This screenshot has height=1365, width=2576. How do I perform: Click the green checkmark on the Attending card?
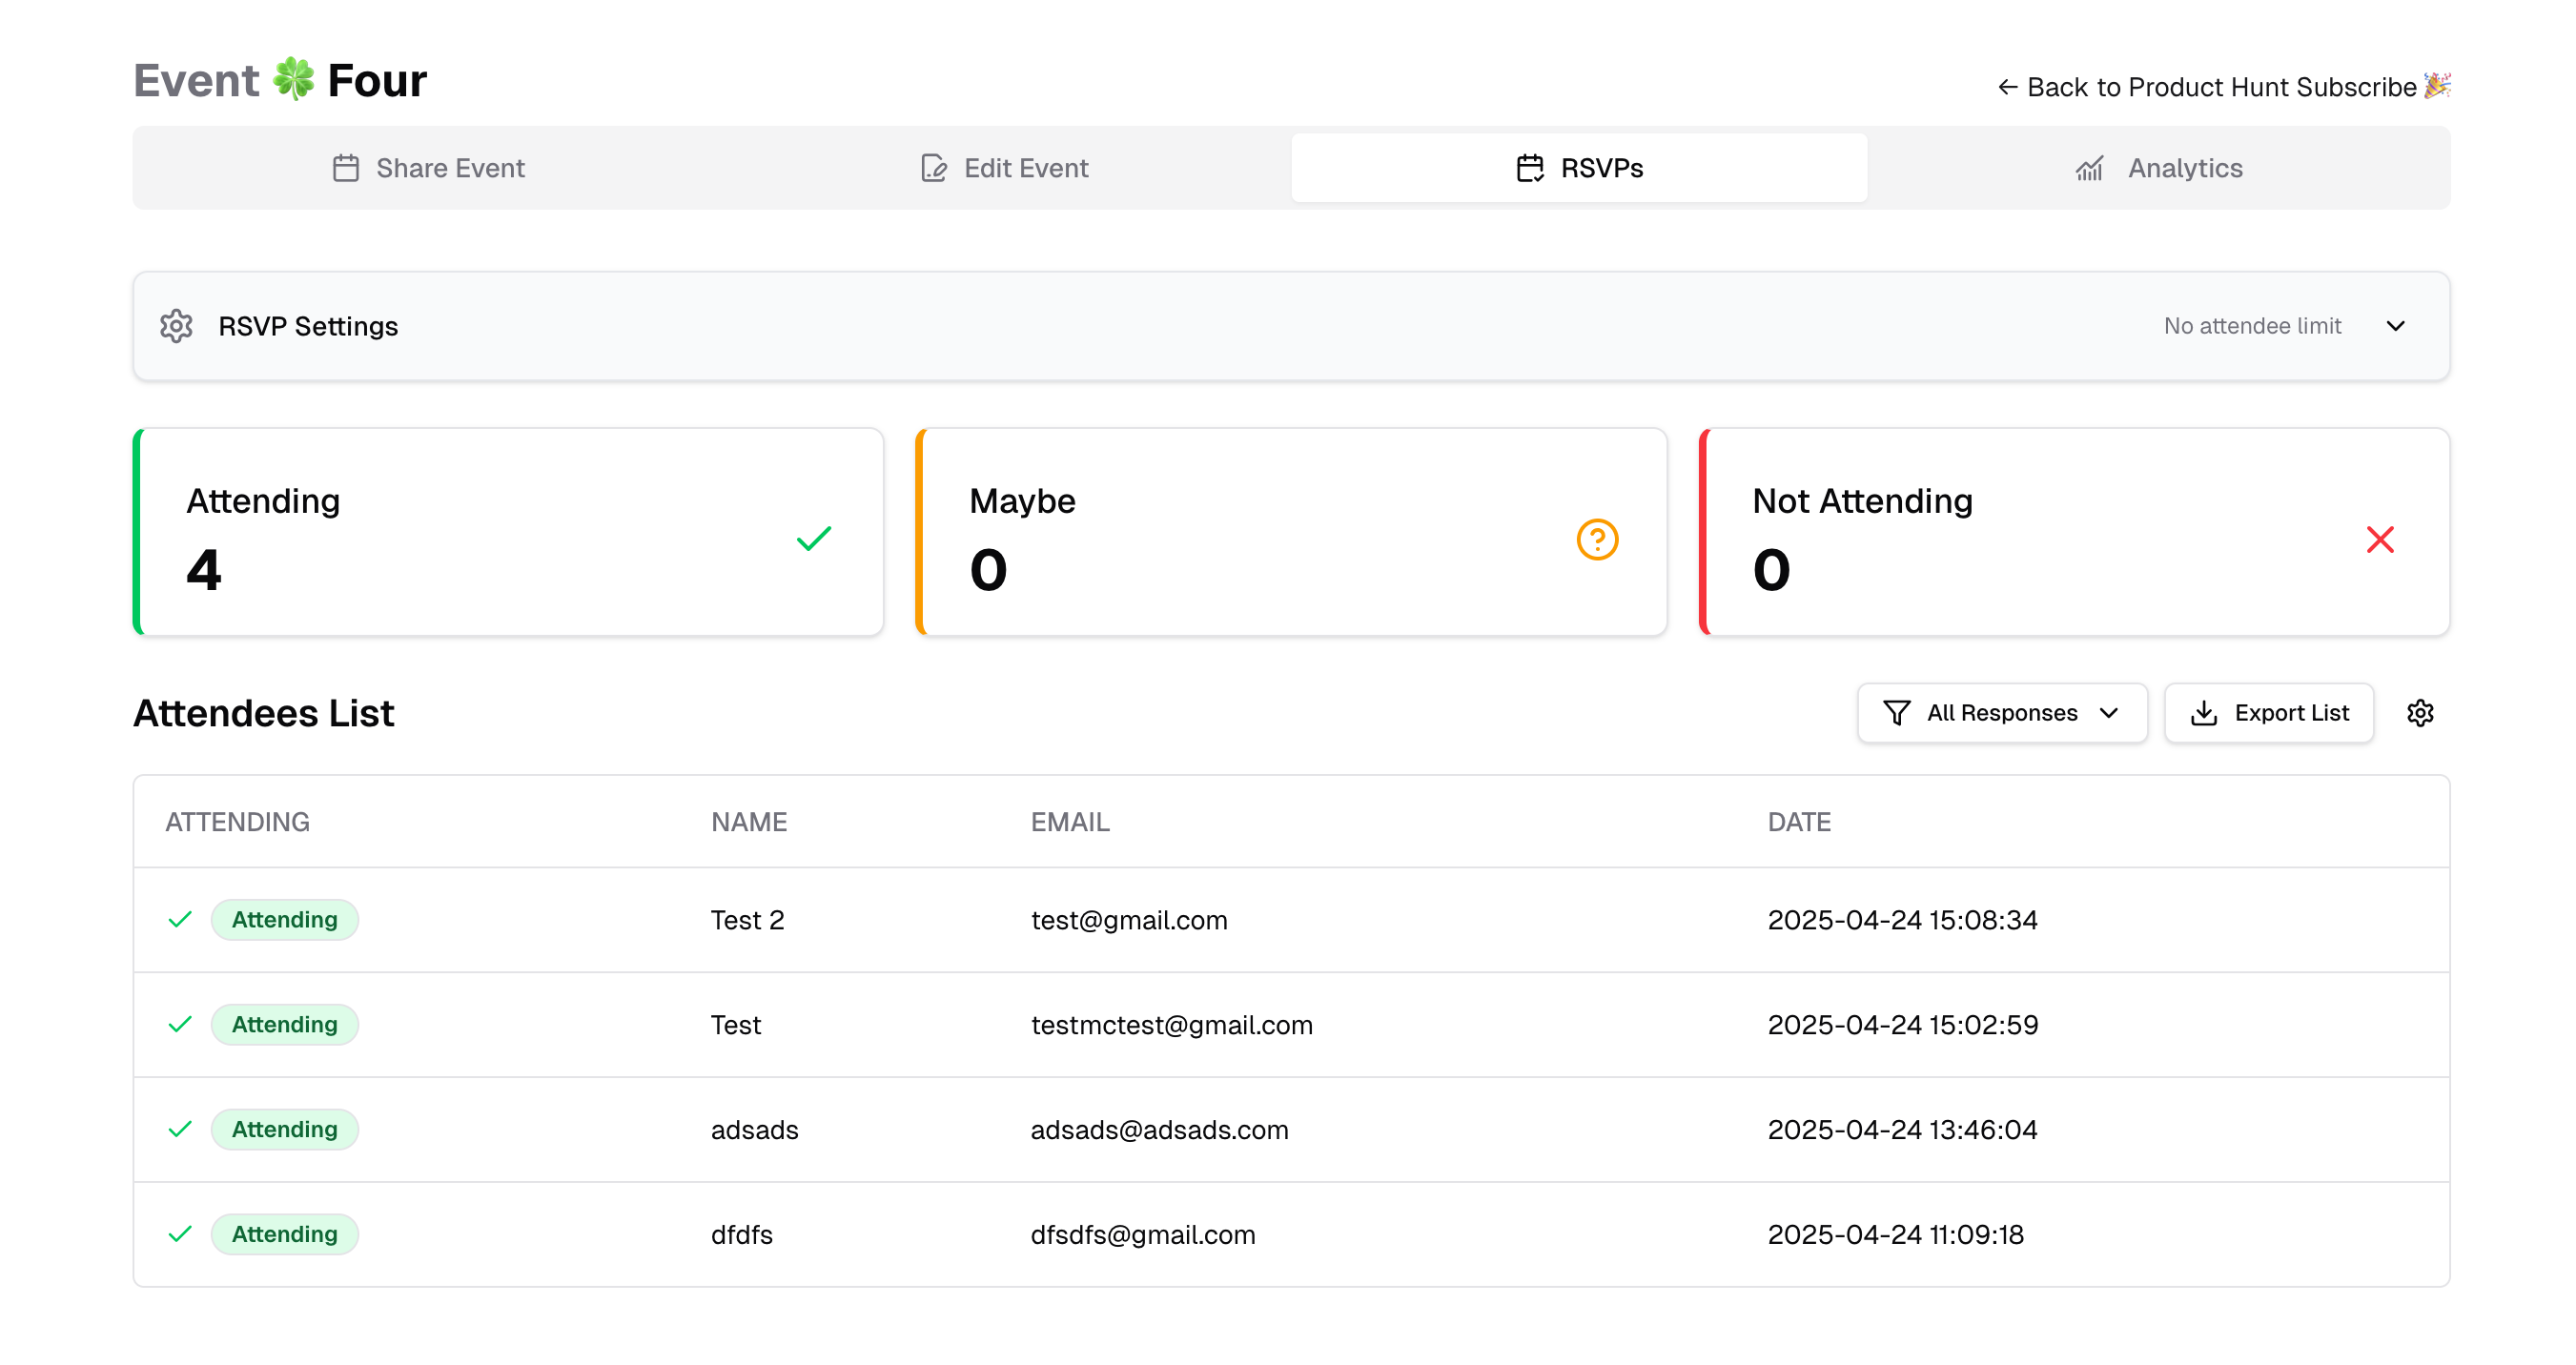813,539
